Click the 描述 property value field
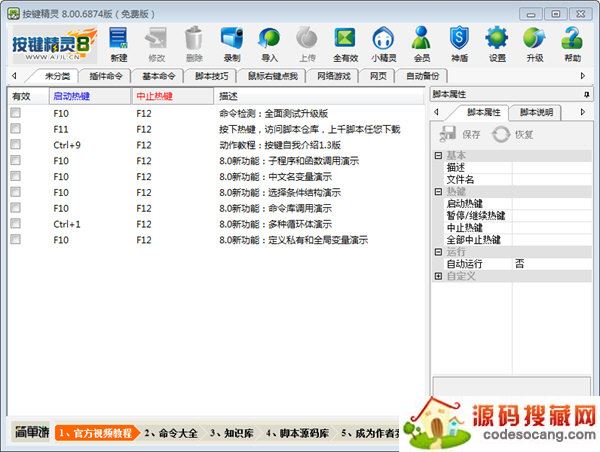Image resolution: width=600 pixels, height=452 pixels. coord(552,167)
